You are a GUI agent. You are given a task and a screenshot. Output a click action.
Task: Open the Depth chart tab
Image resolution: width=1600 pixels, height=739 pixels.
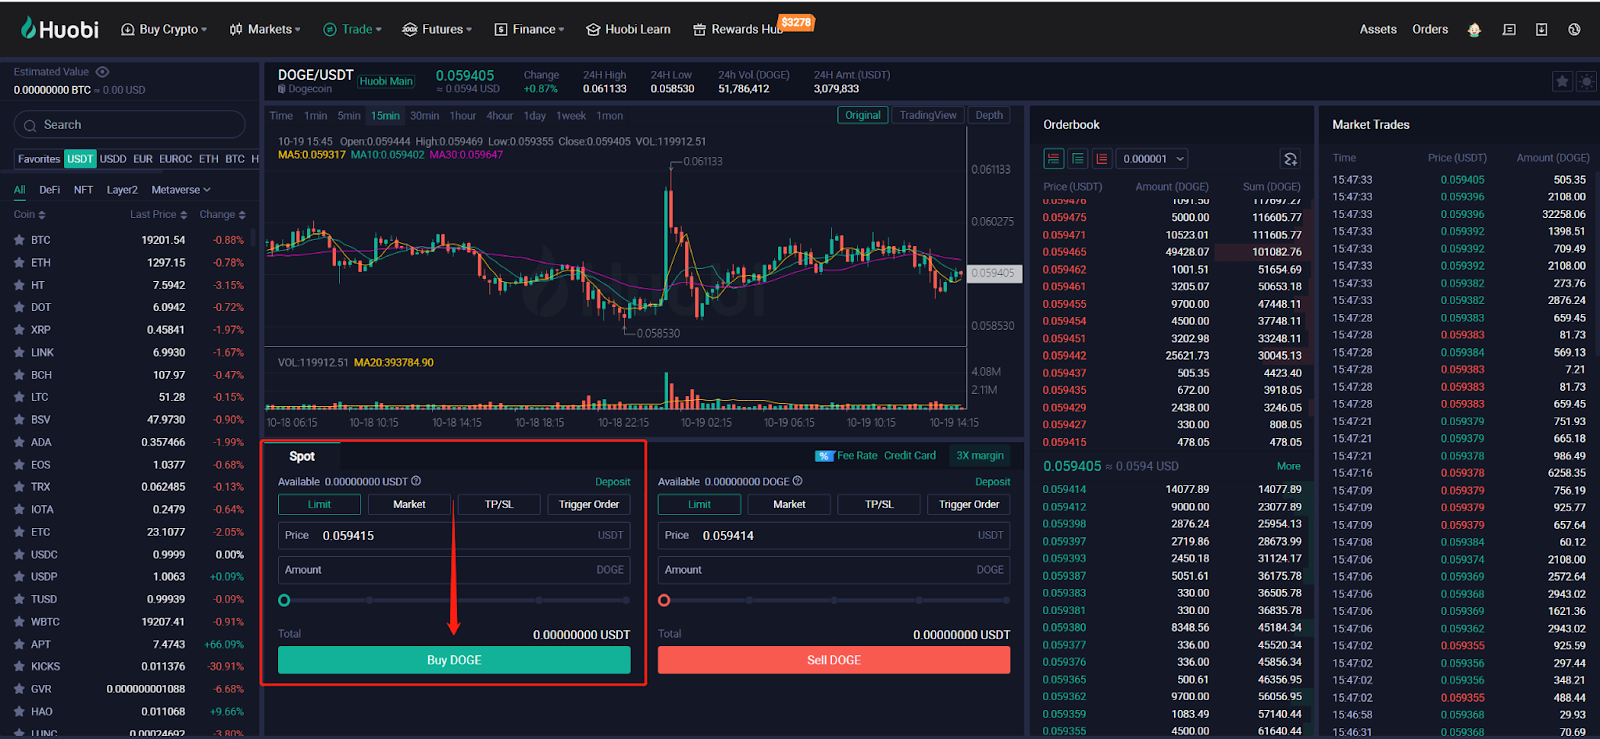[989, 115]
